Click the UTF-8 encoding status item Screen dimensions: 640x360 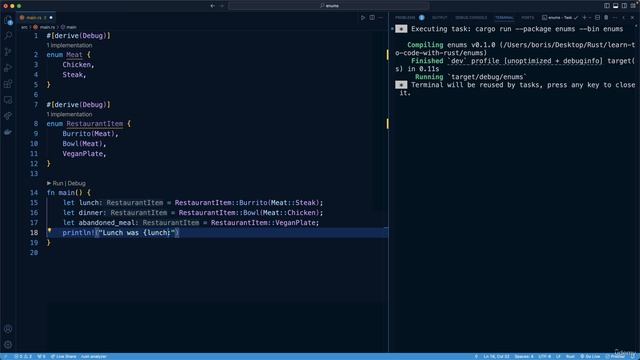pos(544,356)
